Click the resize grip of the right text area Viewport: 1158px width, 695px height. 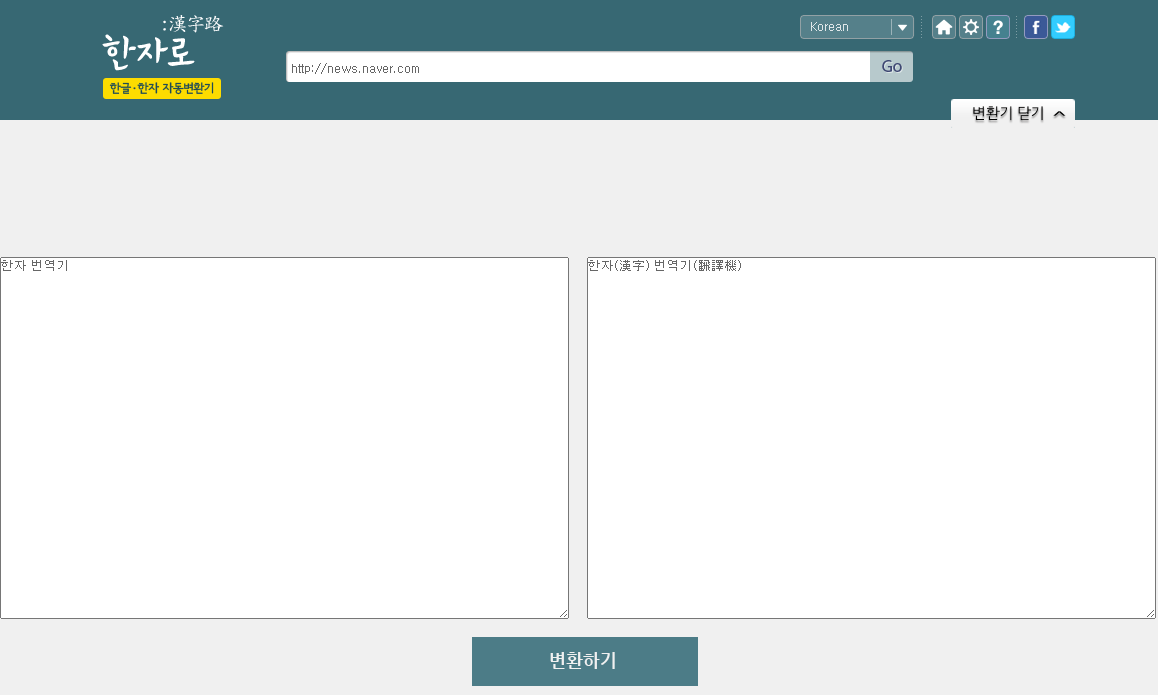coord(1149,612)
